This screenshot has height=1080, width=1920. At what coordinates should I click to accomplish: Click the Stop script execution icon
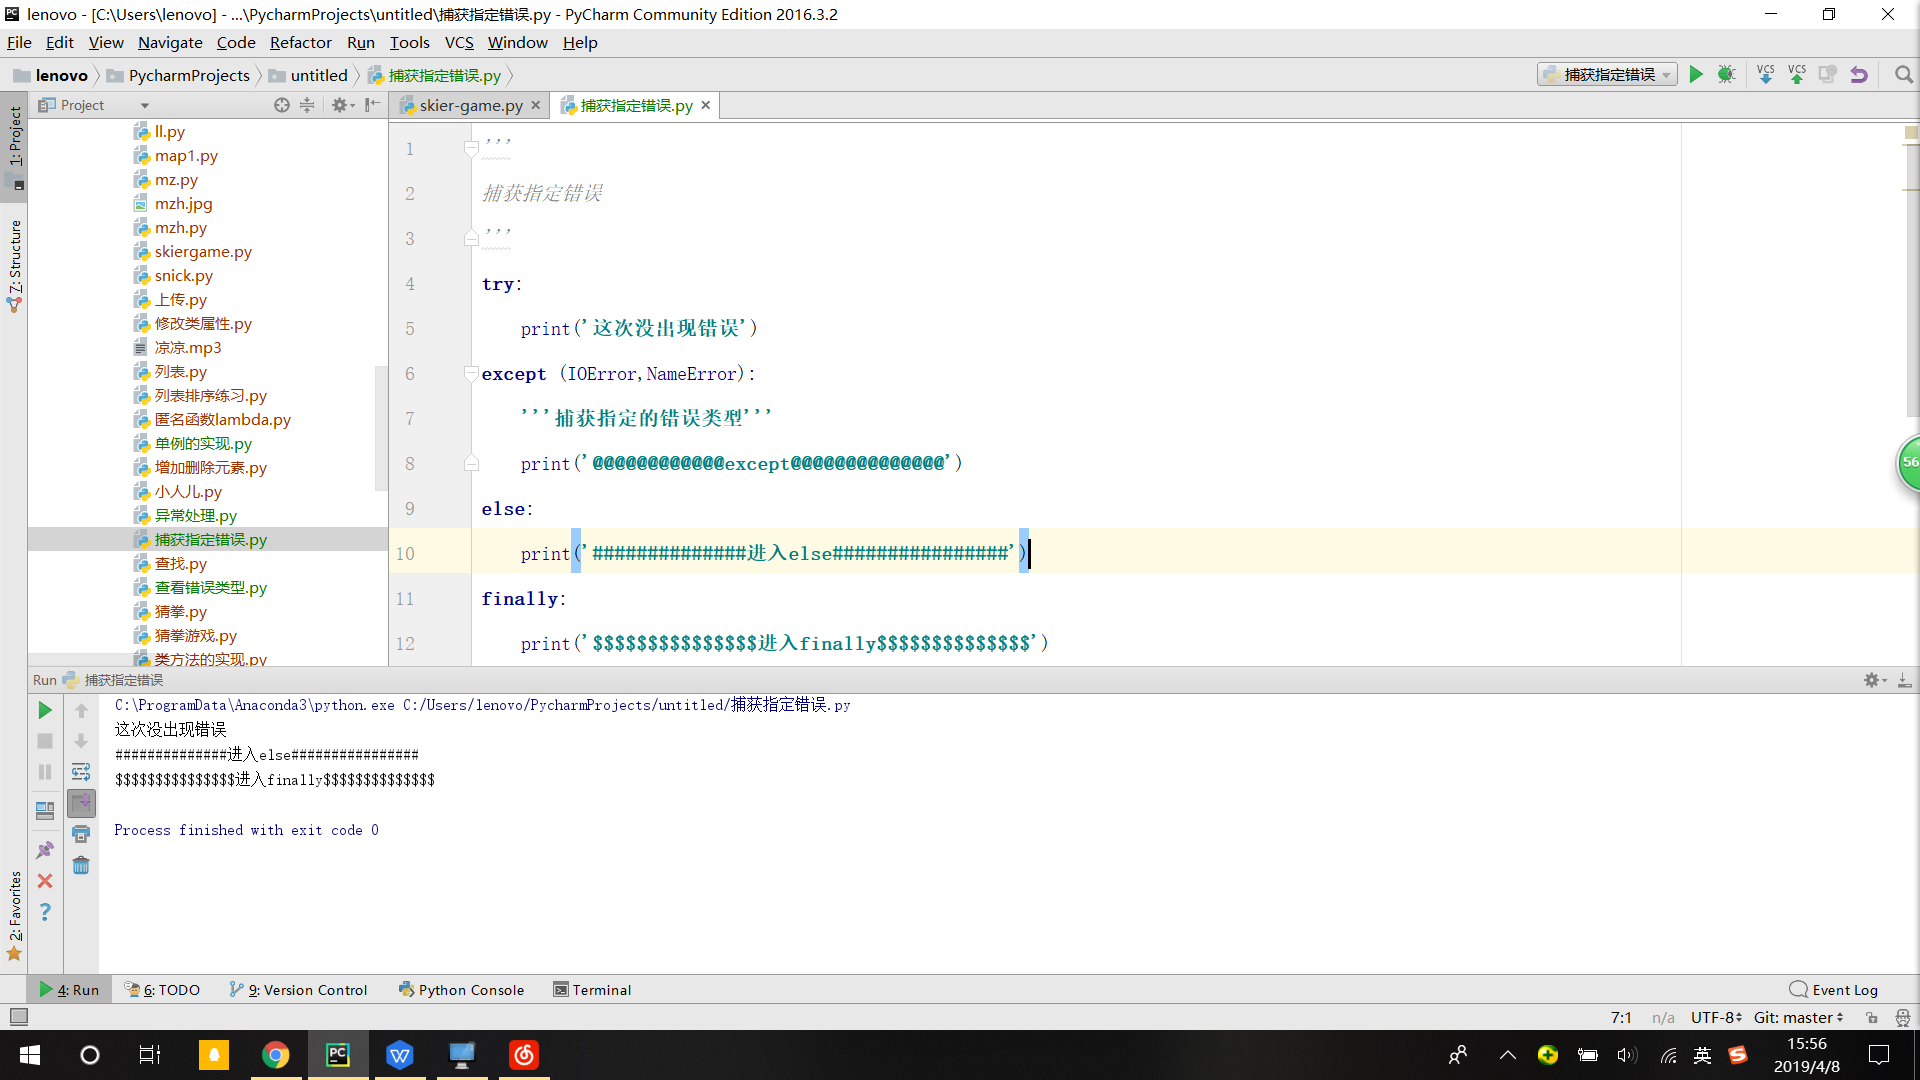click(45, 741)
